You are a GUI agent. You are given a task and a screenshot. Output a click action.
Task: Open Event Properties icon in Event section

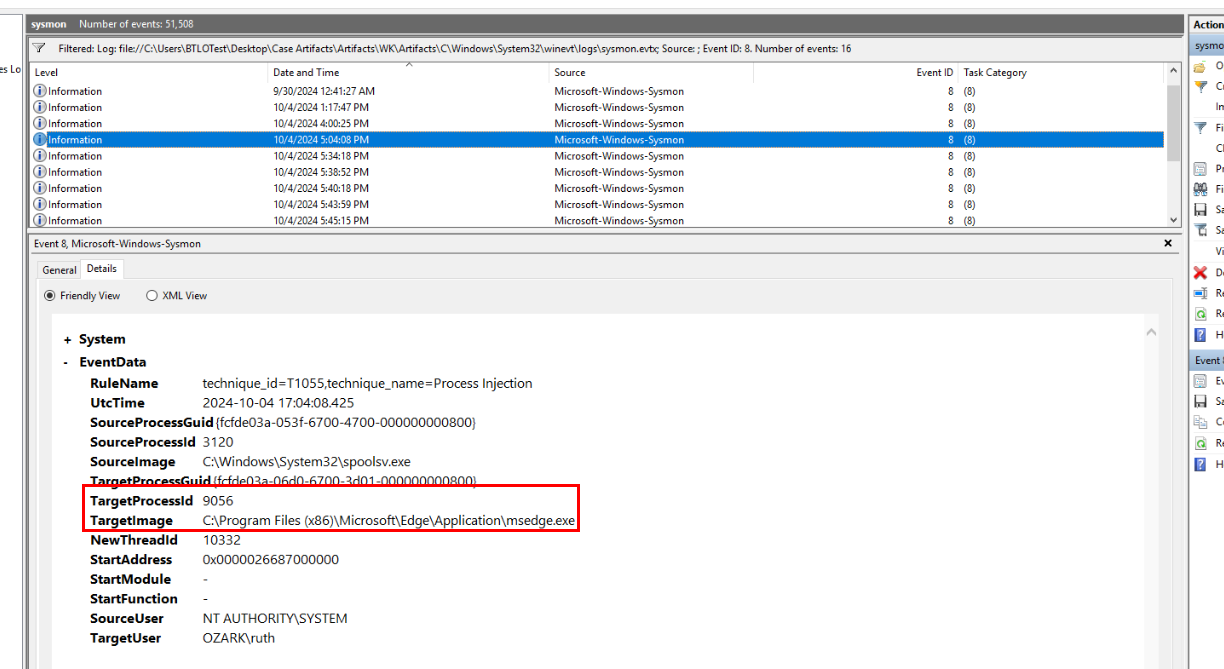(x=1200, y=380)
